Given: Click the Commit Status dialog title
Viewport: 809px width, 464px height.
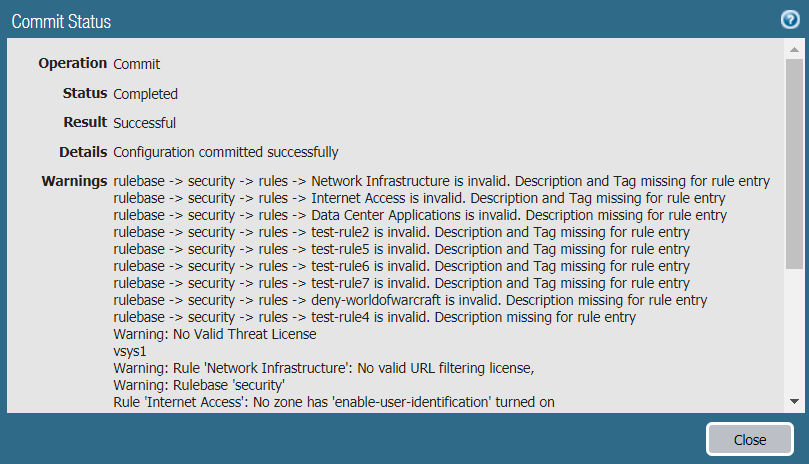Looking at the screenshot, I should pyautogui.click(x=61, y=21).
